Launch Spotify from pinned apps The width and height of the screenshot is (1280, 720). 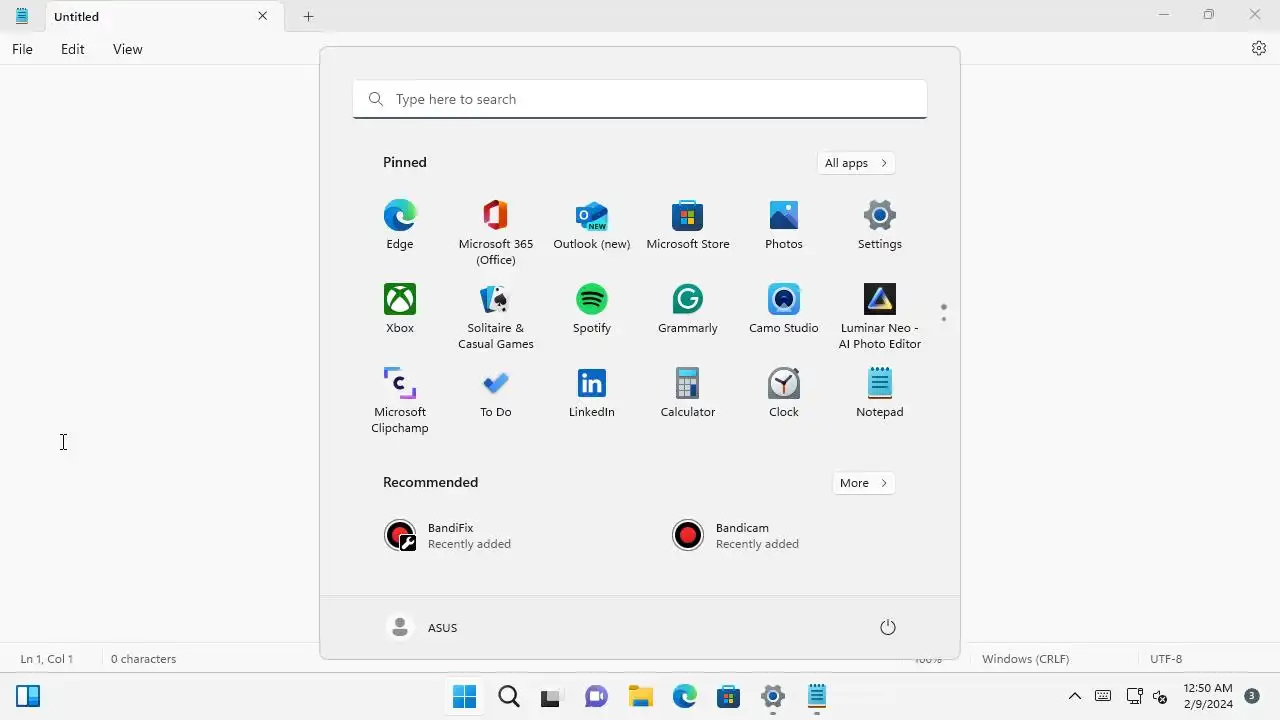591,310
